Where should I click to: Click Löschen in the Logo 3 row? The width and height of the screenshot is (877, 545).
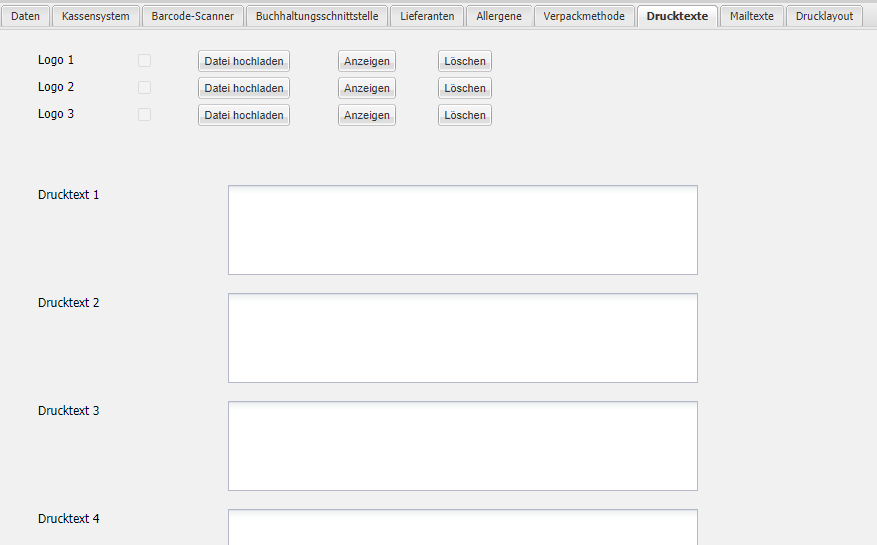click(465, 115)
